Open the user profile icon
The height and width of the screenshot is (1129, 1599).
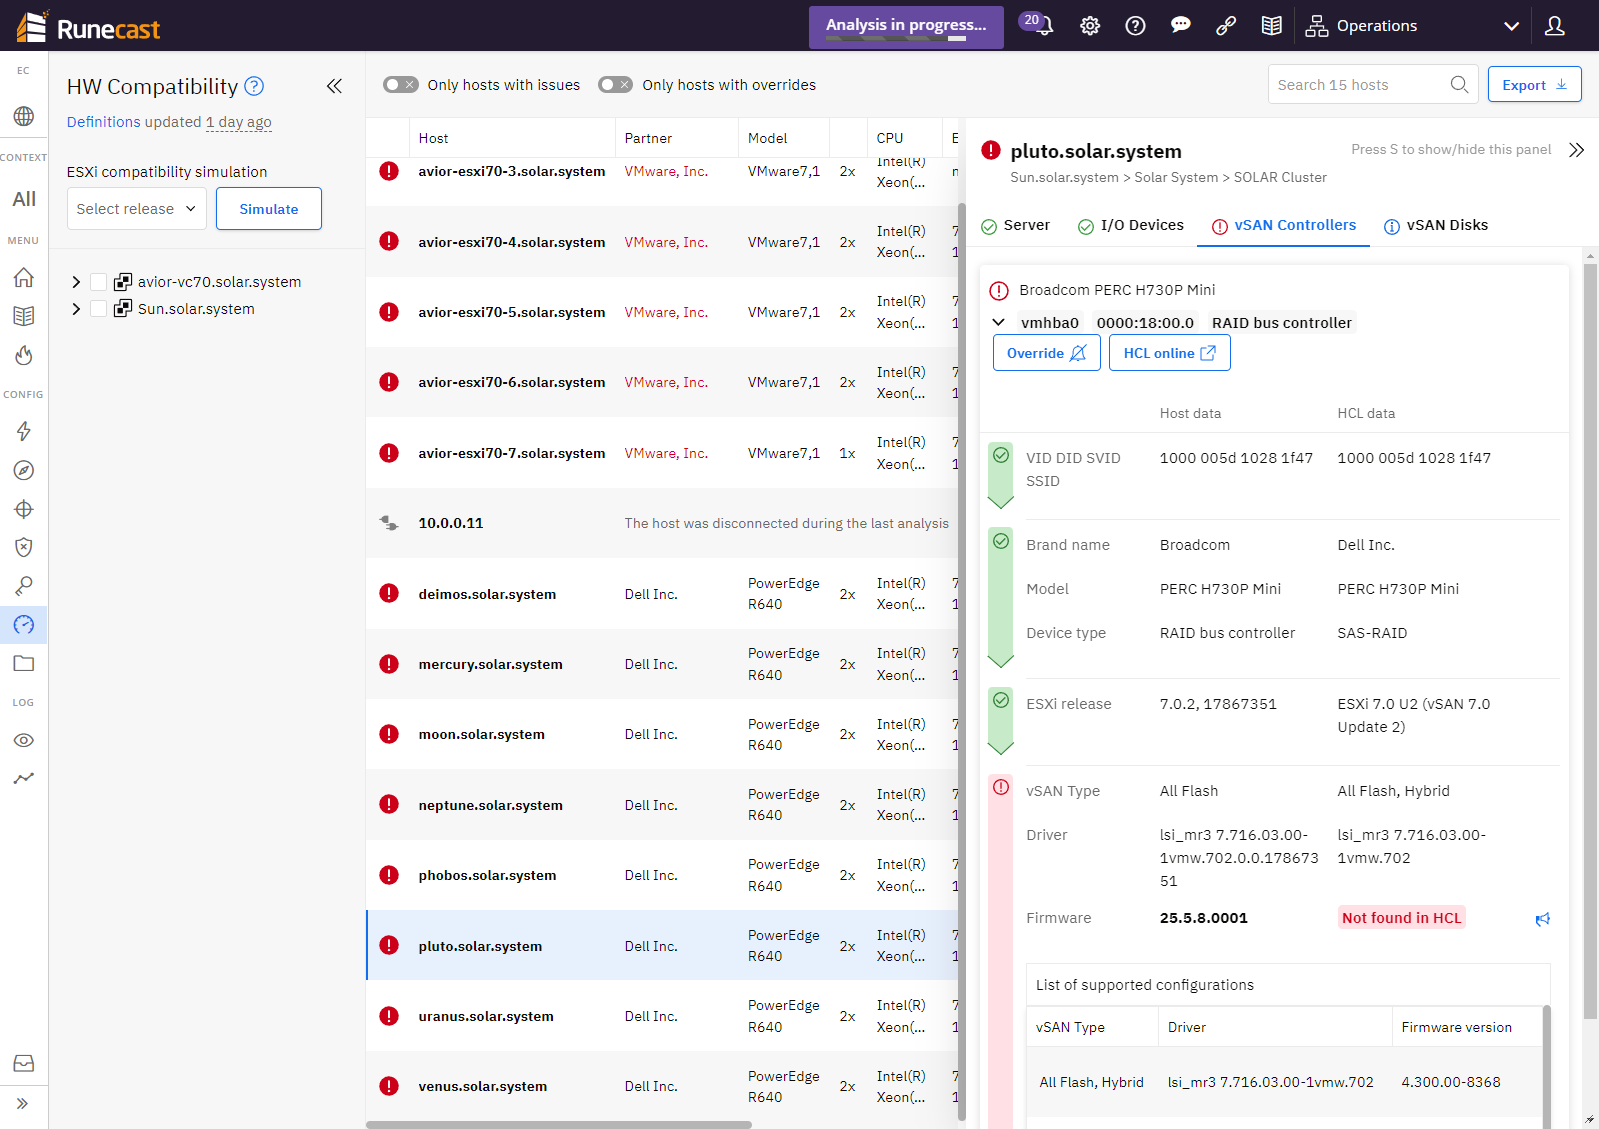pyautogui.click(x=1554, y=26)
